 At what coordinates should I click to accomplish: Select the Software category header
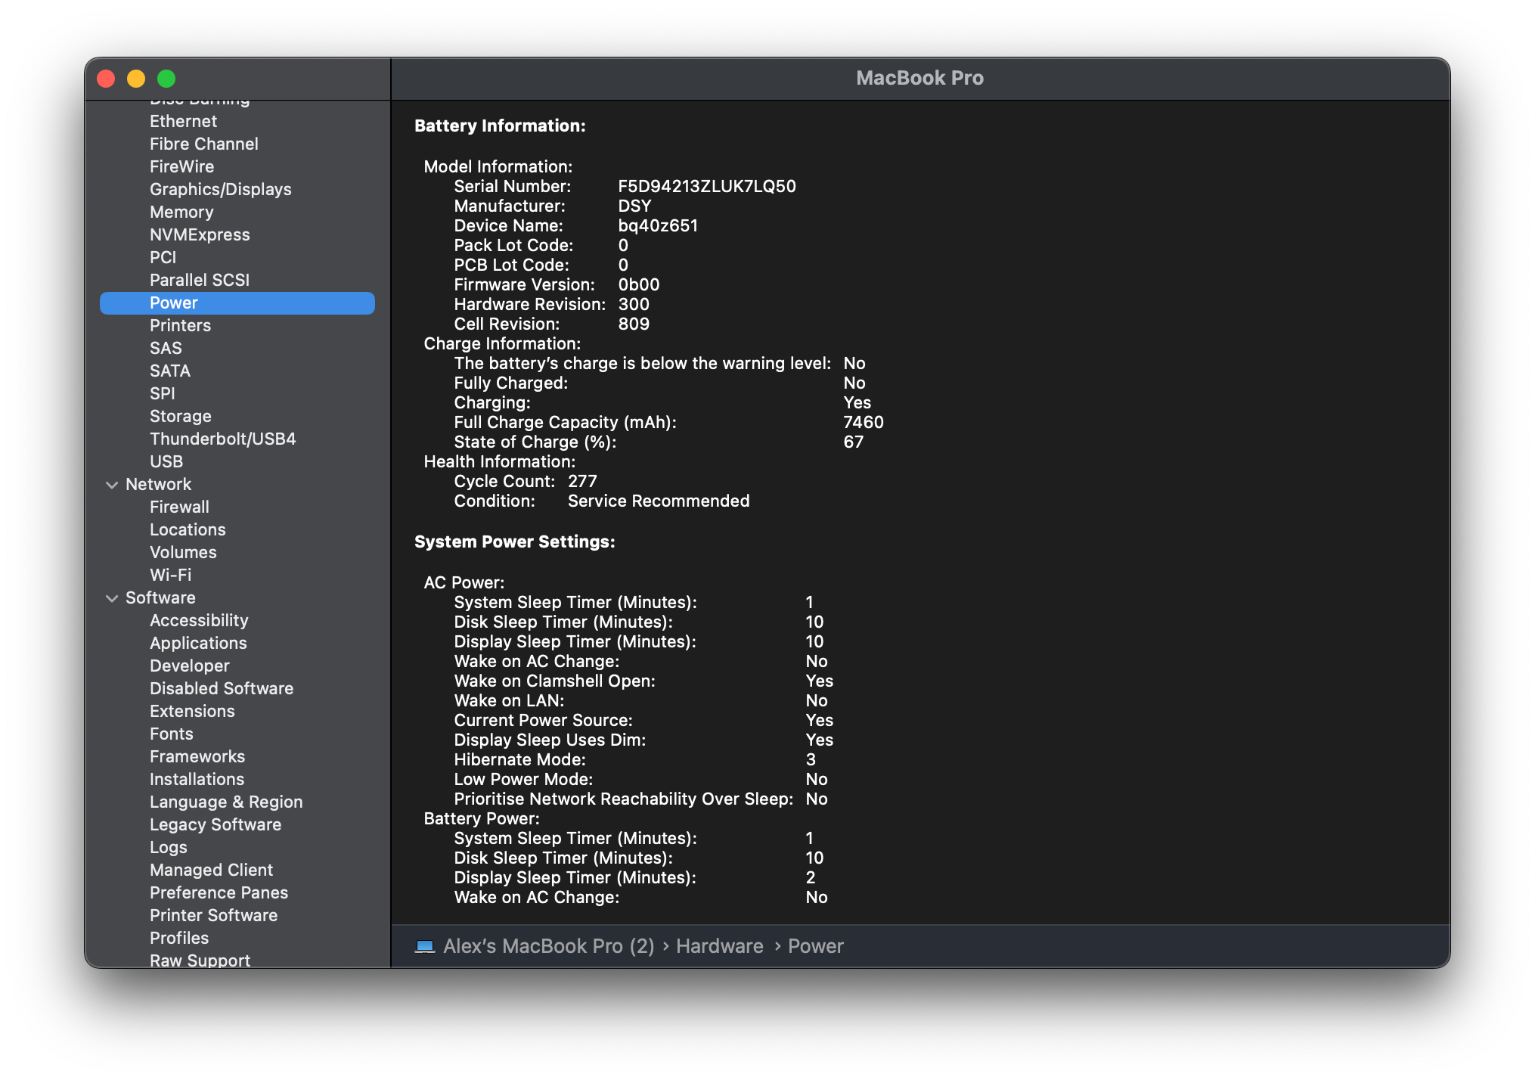[x=161, y=598]
